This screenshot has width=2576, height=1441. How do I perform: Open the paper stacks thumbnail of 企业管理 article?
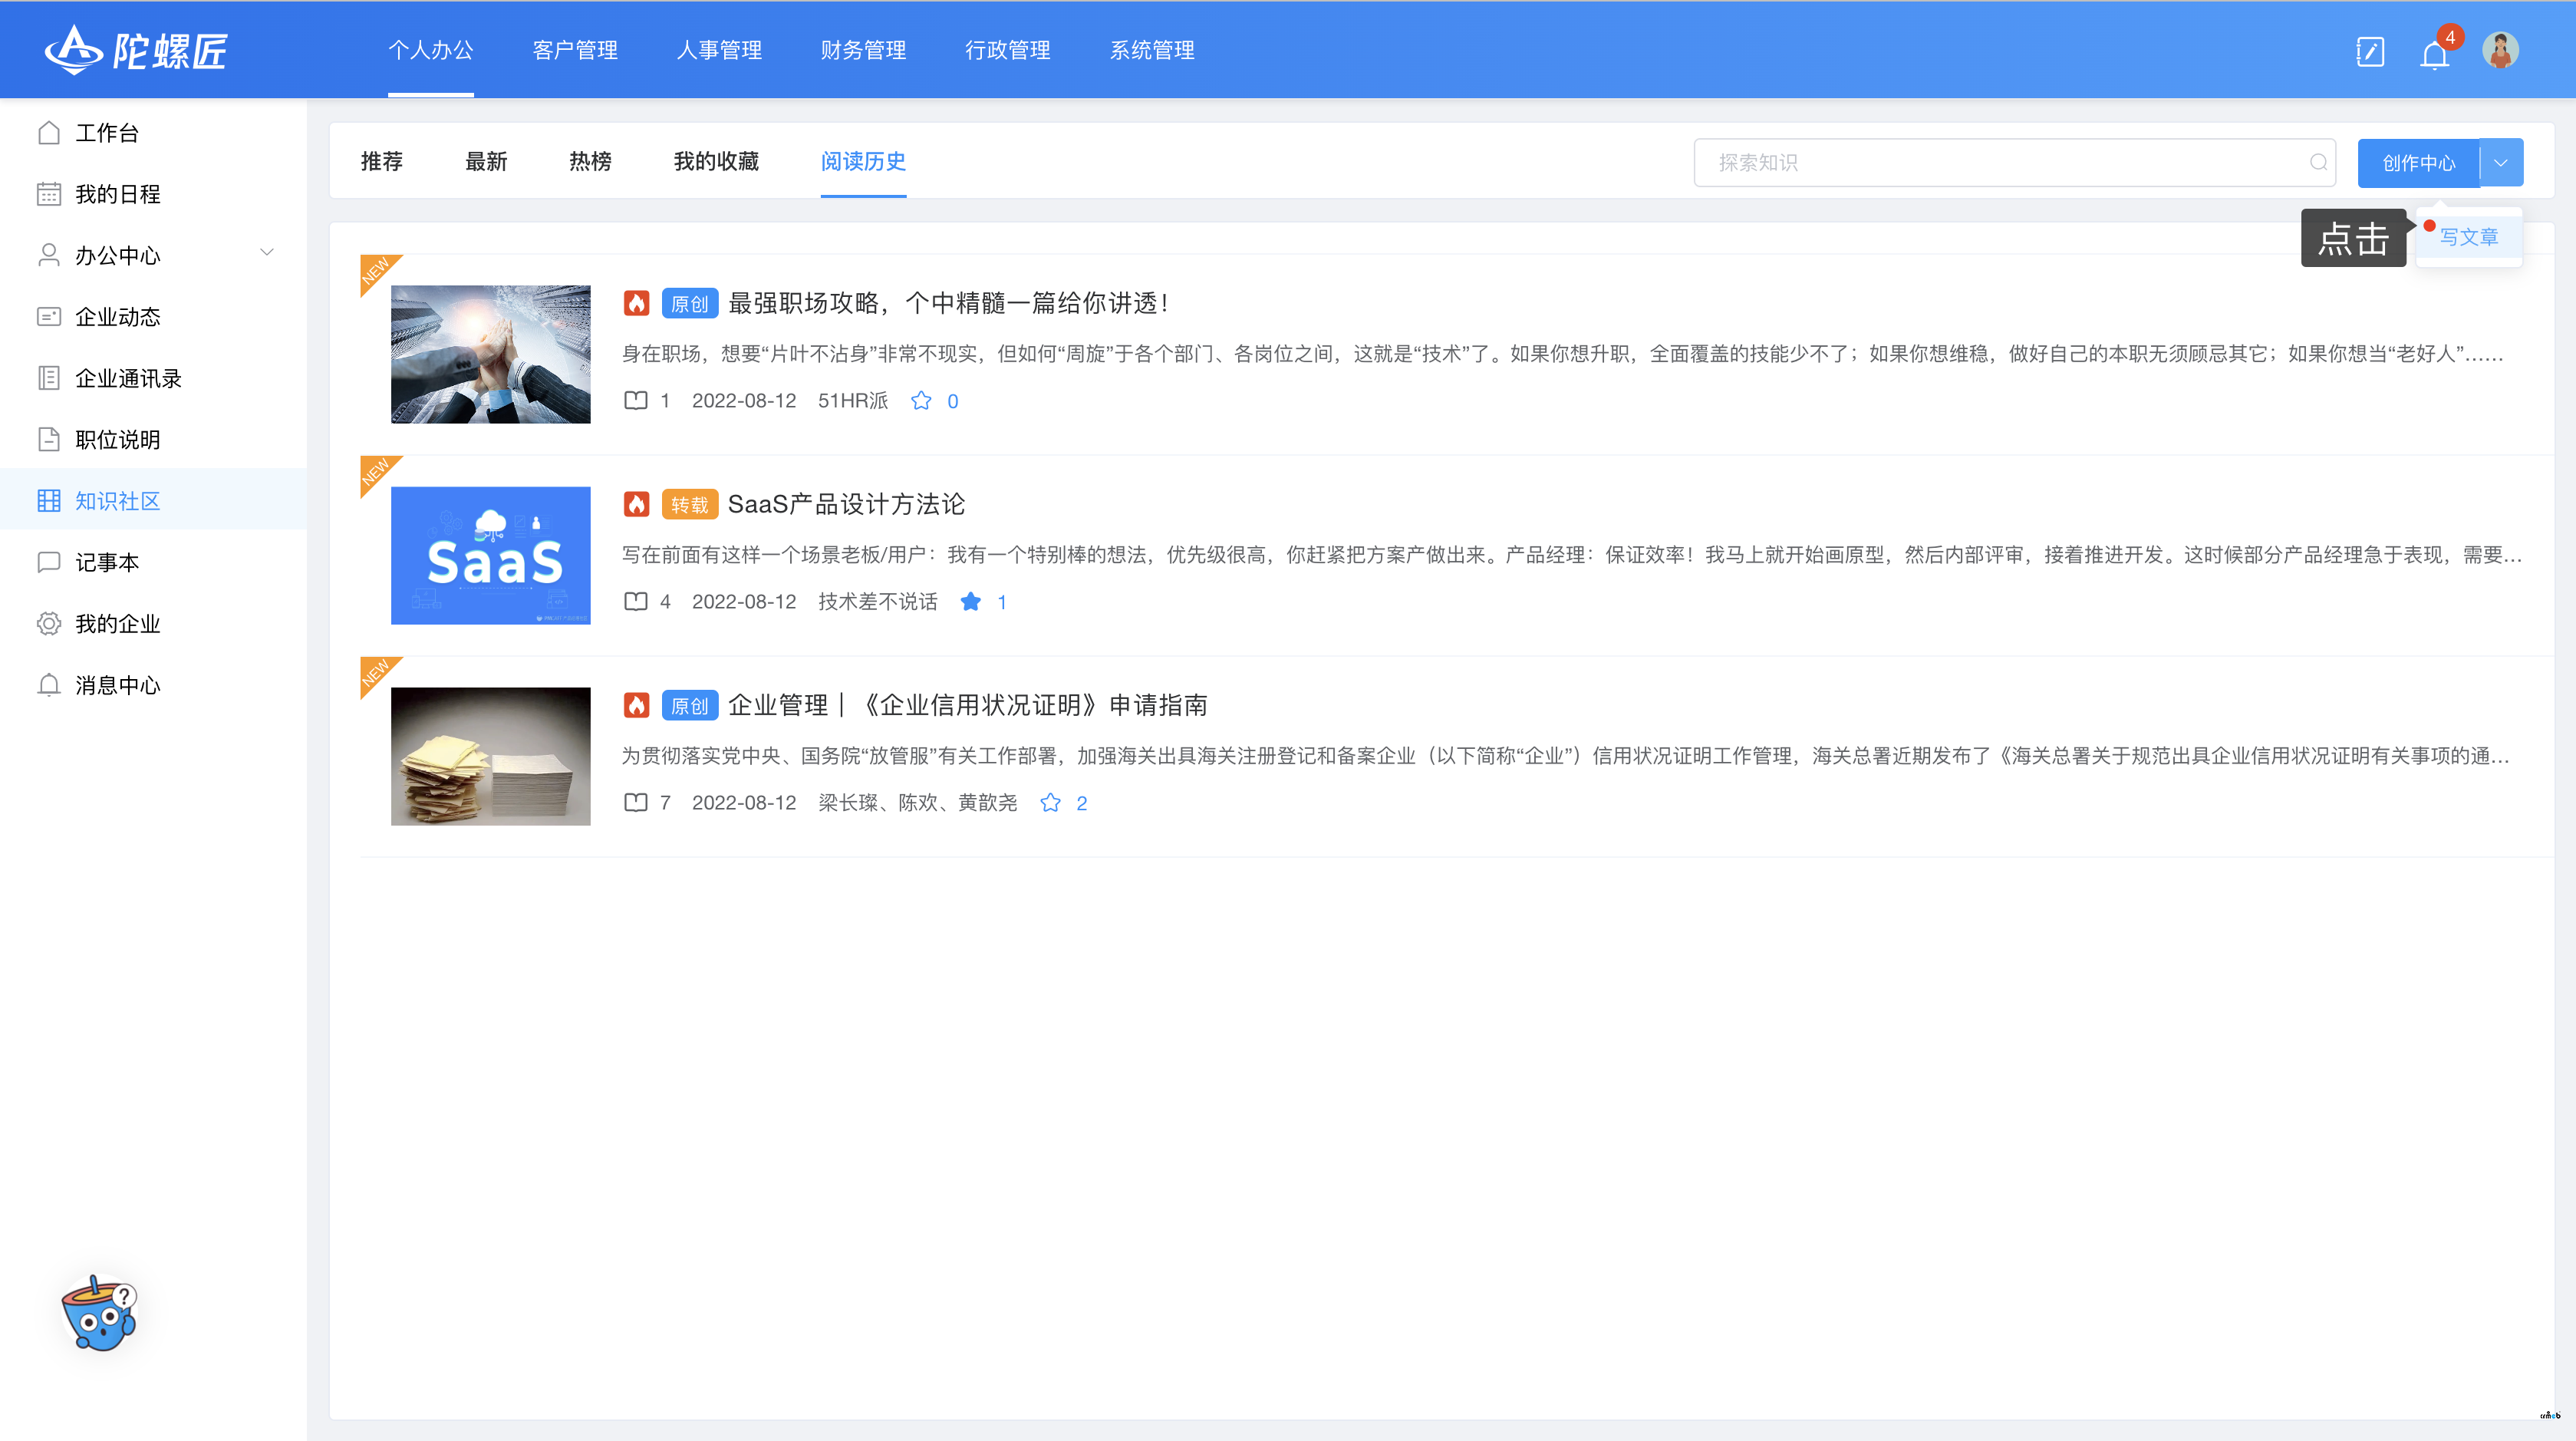coord(490,756)
